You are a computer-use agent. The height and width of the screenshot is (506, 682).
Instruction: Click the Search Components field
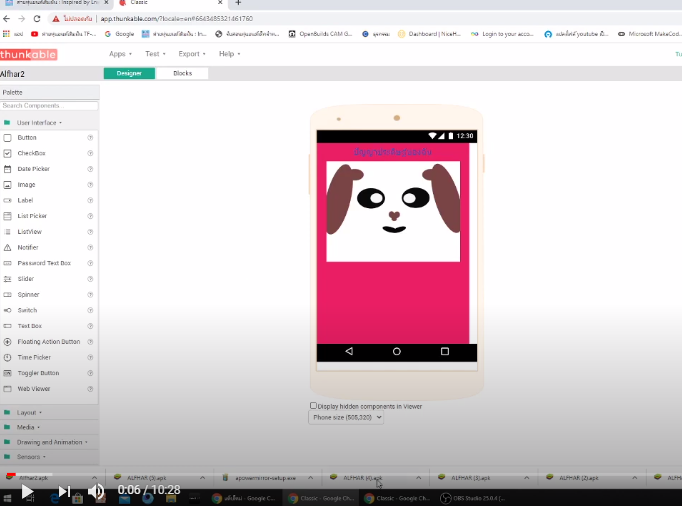tap(49, 105)
